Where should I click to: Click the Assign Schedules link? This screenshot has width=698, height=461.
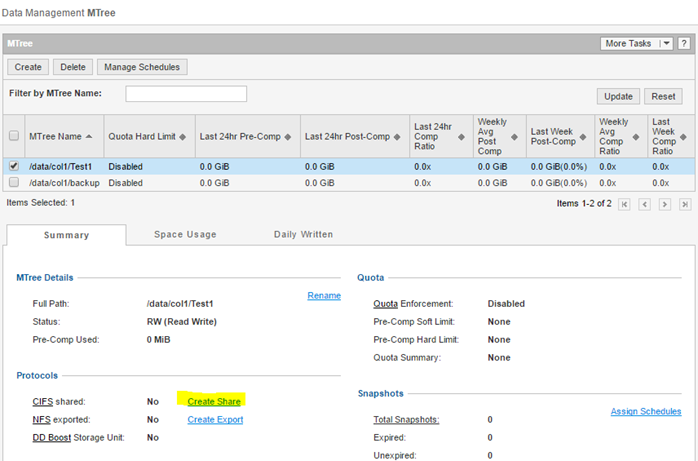point(646,411)
